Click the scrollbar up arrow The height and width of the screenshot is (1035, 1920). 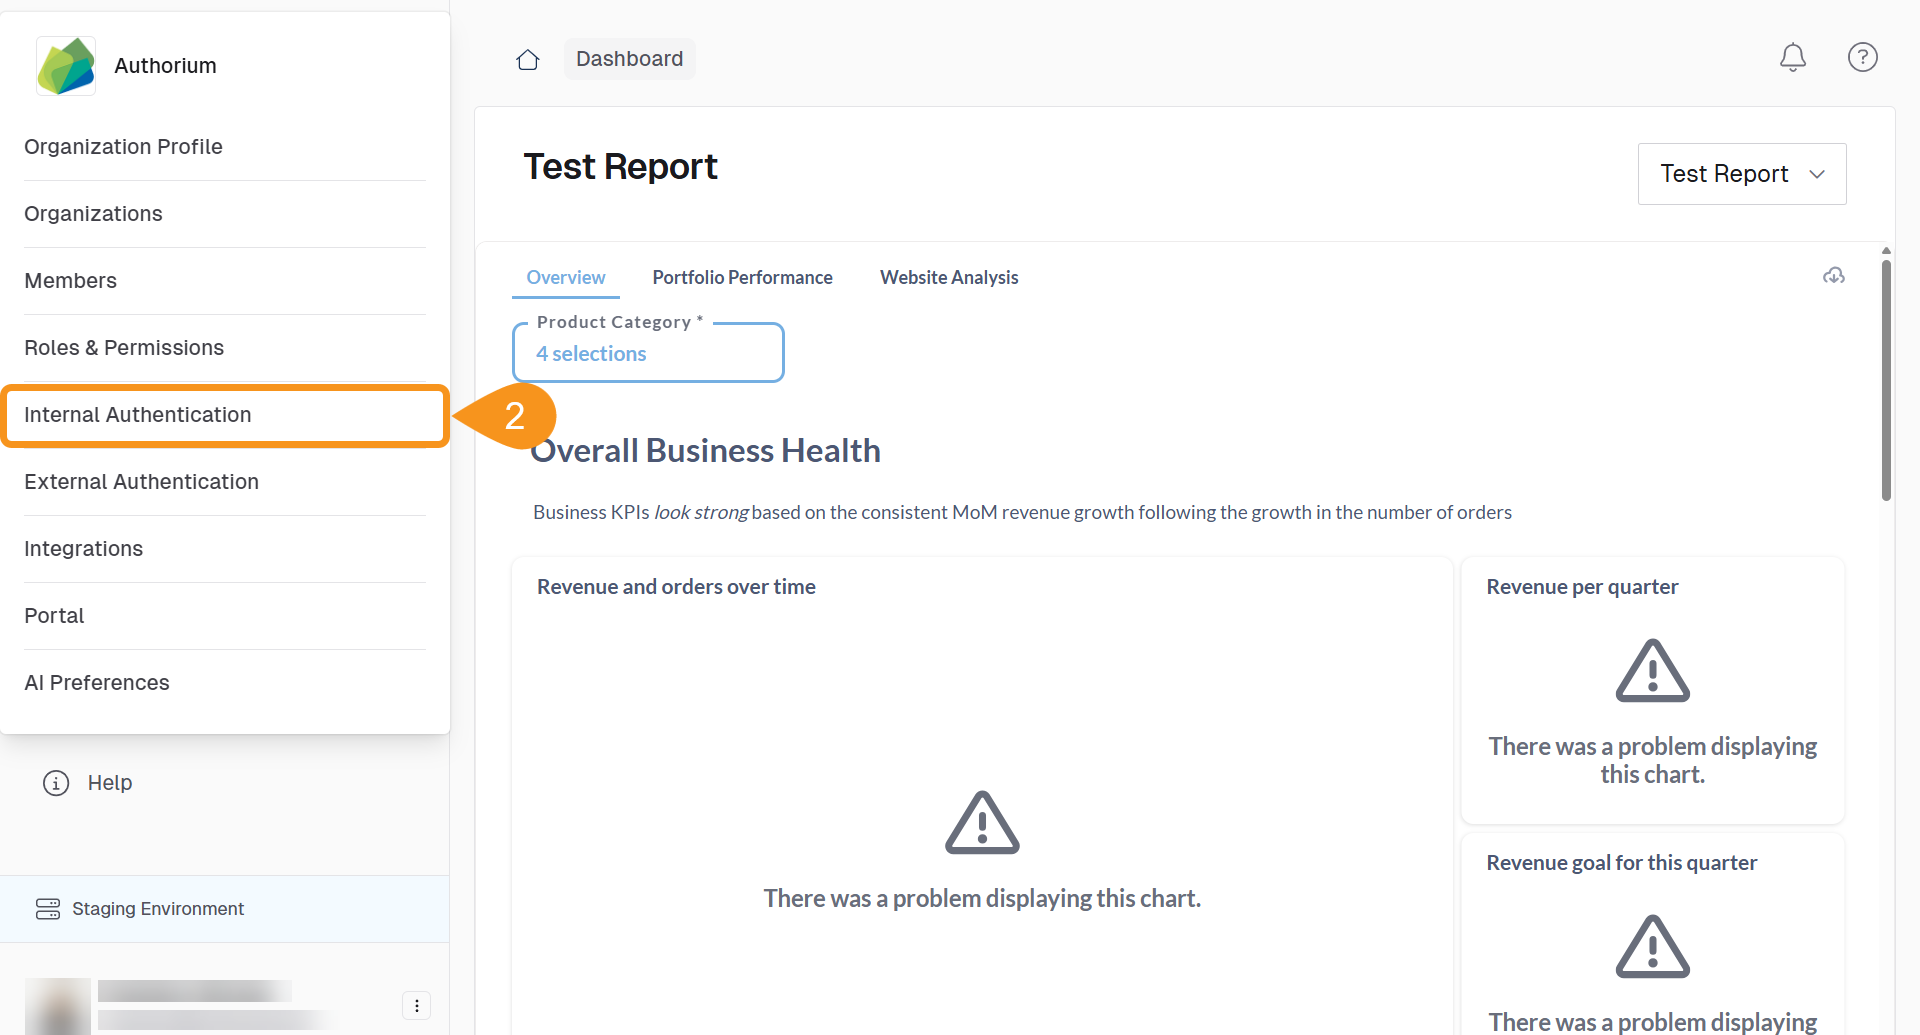click(x=1886, y=251)
